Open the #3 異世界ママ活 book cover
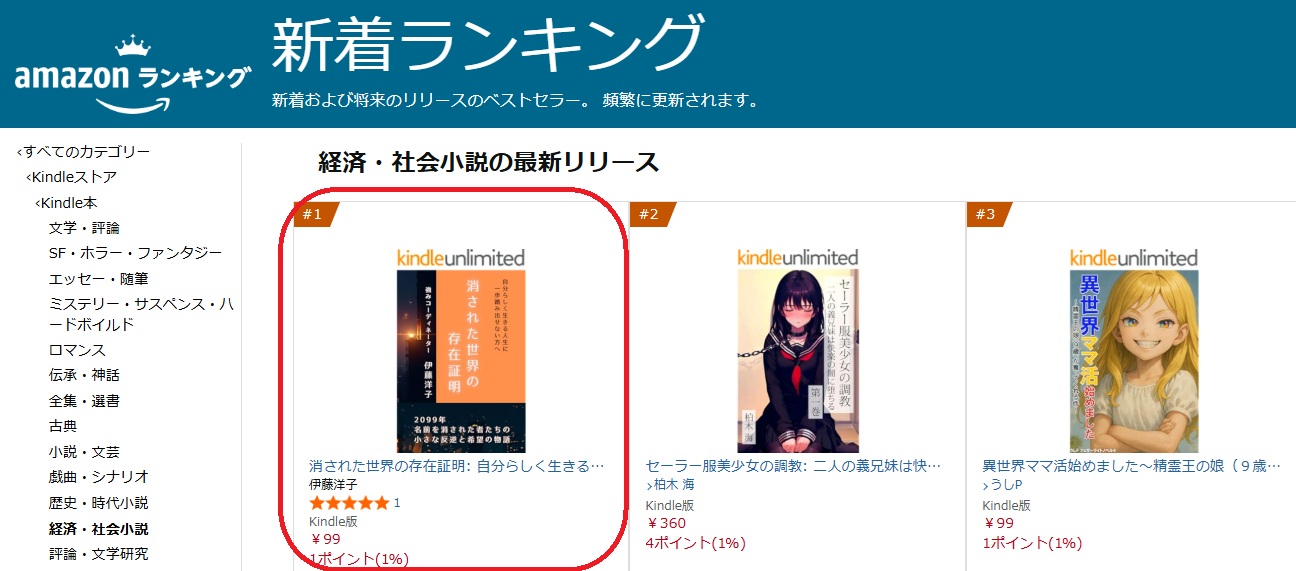 click(1134, 361)
